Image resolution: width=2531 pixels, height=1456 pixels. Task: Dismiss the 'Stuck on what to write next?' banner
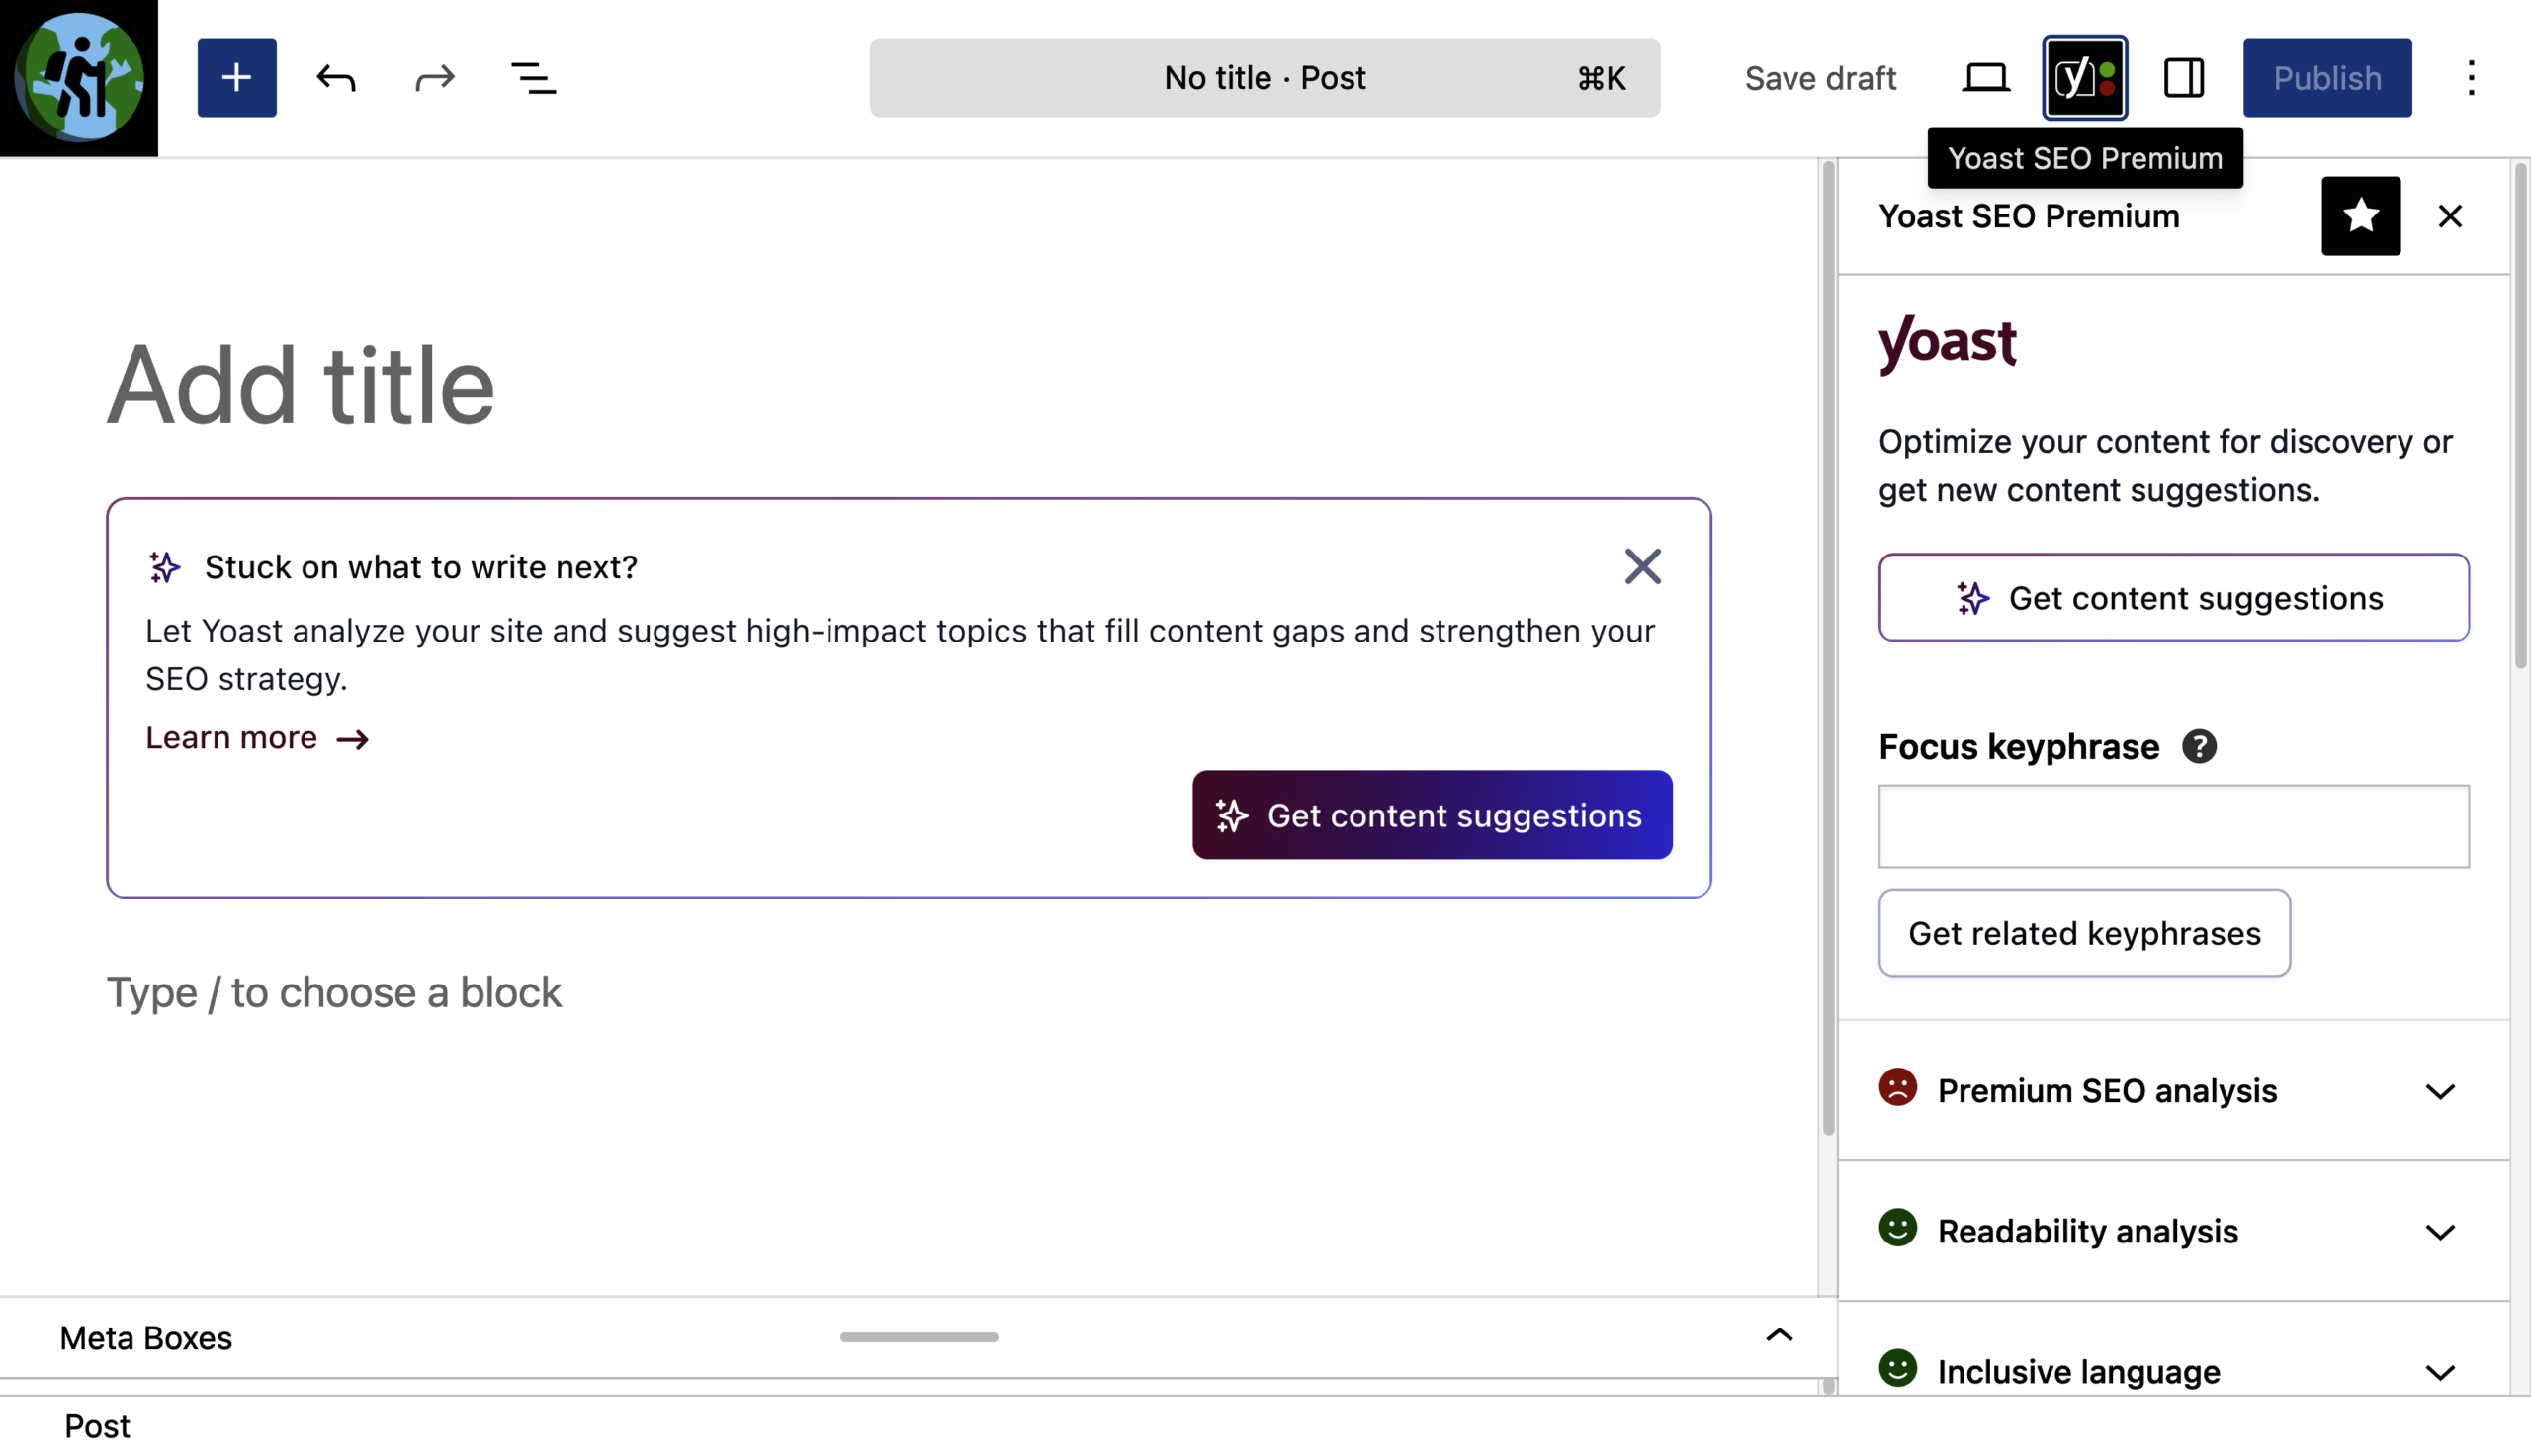(x=1643, y=567)
